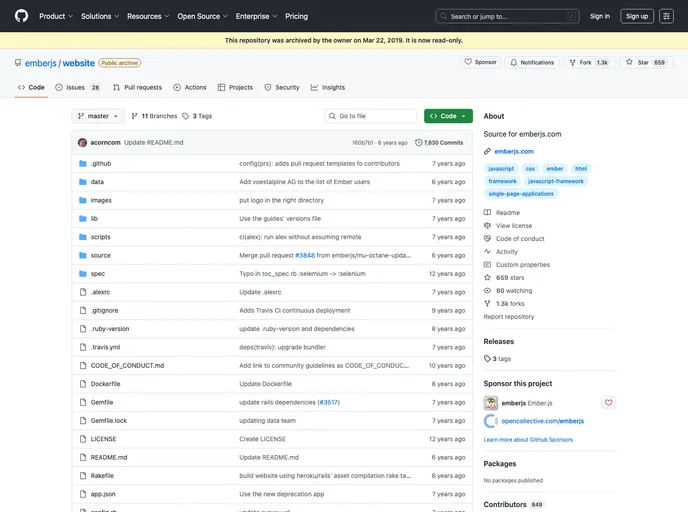Open the Projects tab
Image resolution: width=688 pixels, height=512 pixels.
[235, 87]
